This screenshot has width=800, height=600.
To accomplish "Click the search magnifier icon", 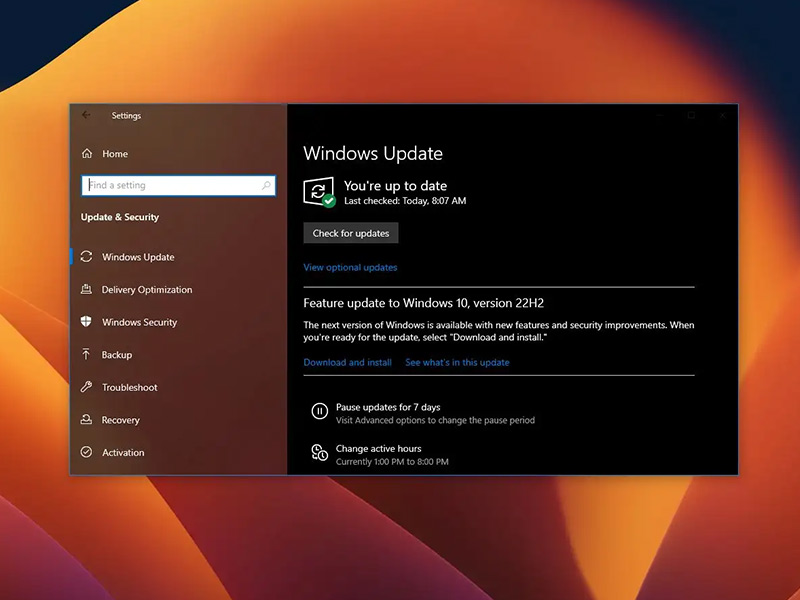I will [266, 185].
